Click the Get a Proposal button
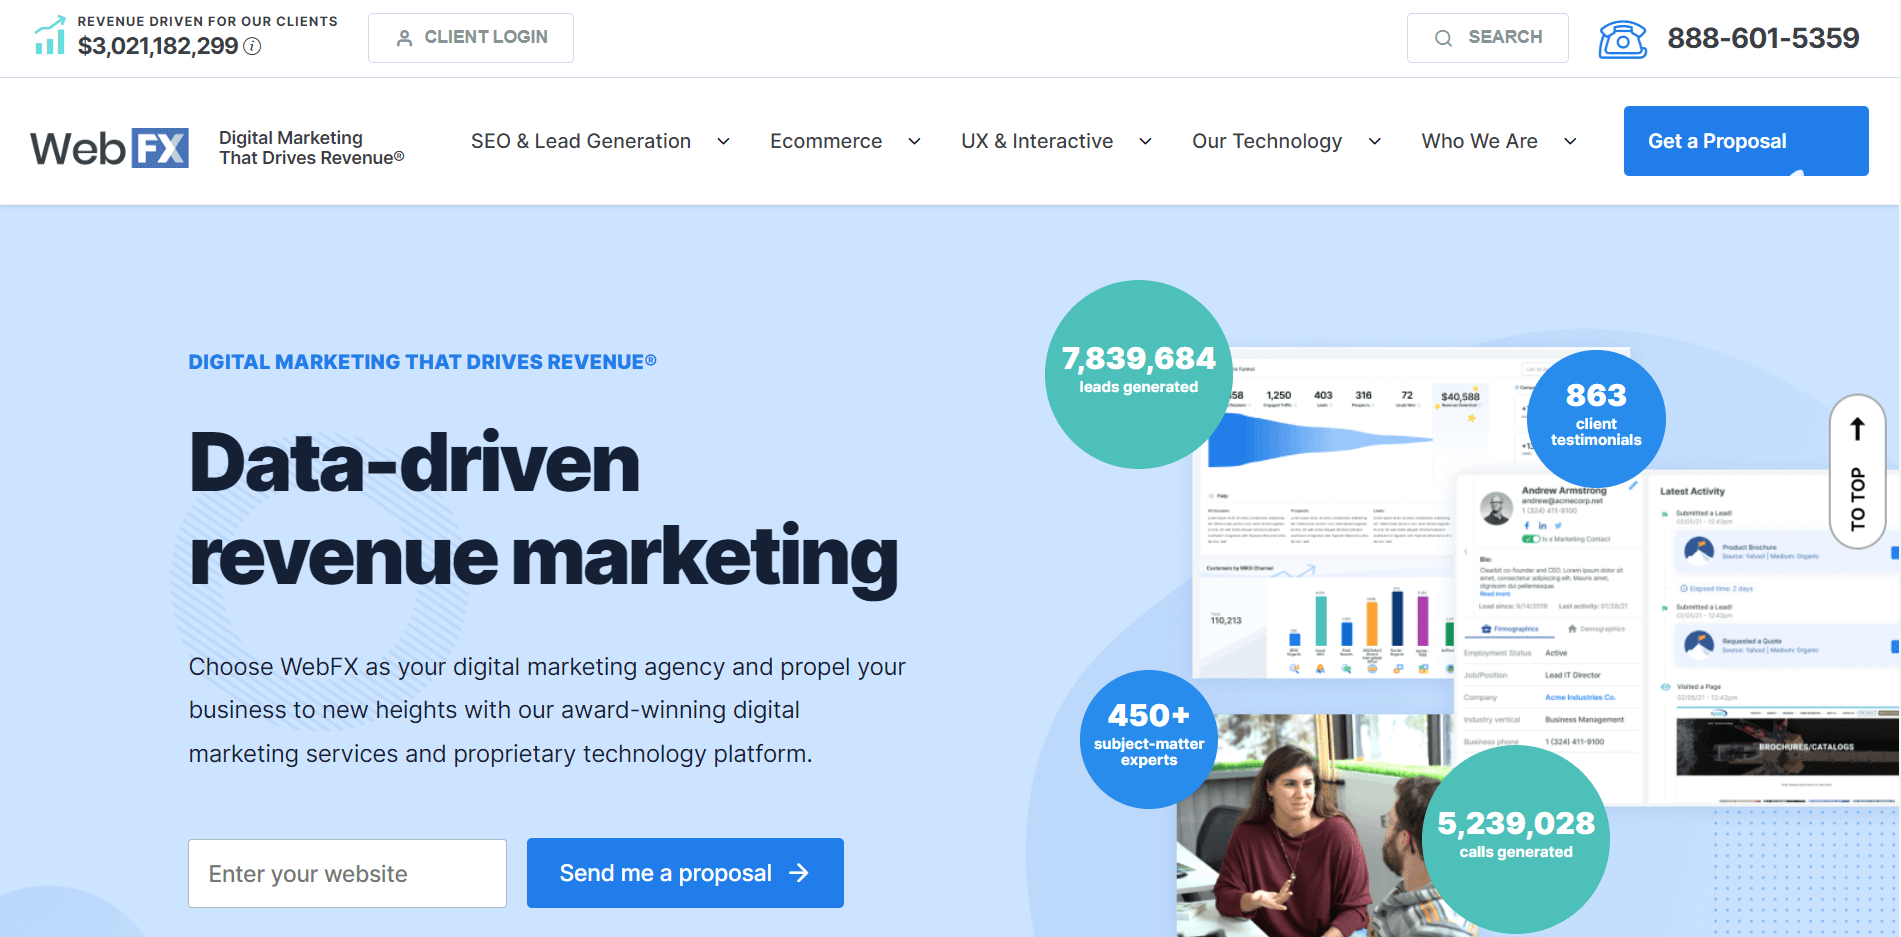This screenshot has height=937, width=1901. (x=1745, y=141)
